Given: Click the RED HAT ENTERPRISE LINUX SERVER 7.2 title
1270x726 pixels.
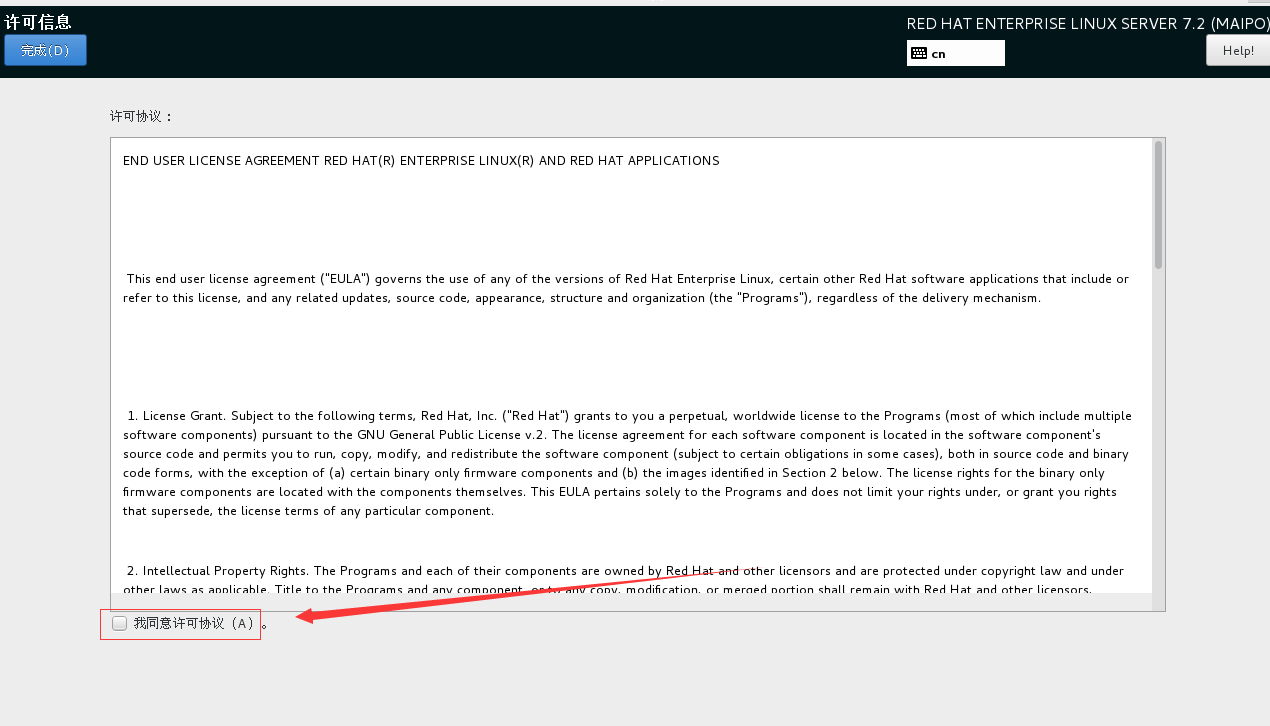Looking at the screenshot, I should (1088, 24).
